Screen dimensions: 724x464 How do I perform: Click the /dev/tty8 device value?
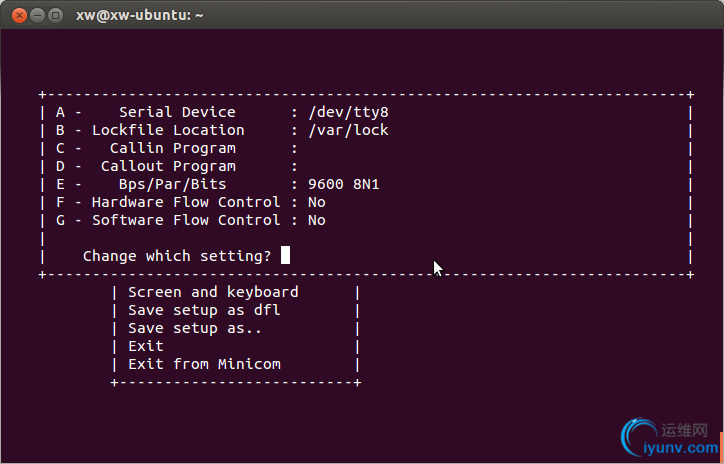click(x=348, y=112)
